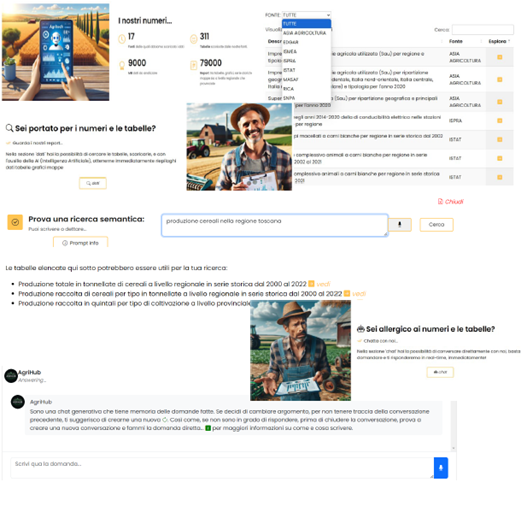Focus the 'Scrivi qua la domanda' chat input
Screen dimensions: 527x506
click(x=222, y=467)
